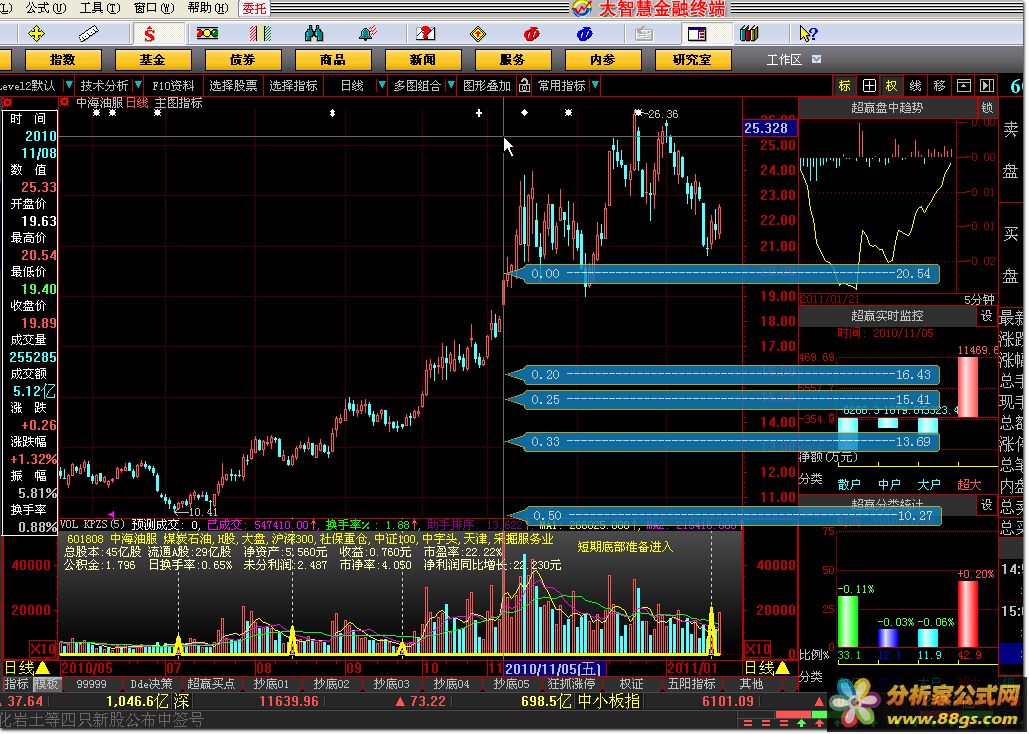Open the 研究室 category button
The image size is (1029, 734).
tap(692, 60)
